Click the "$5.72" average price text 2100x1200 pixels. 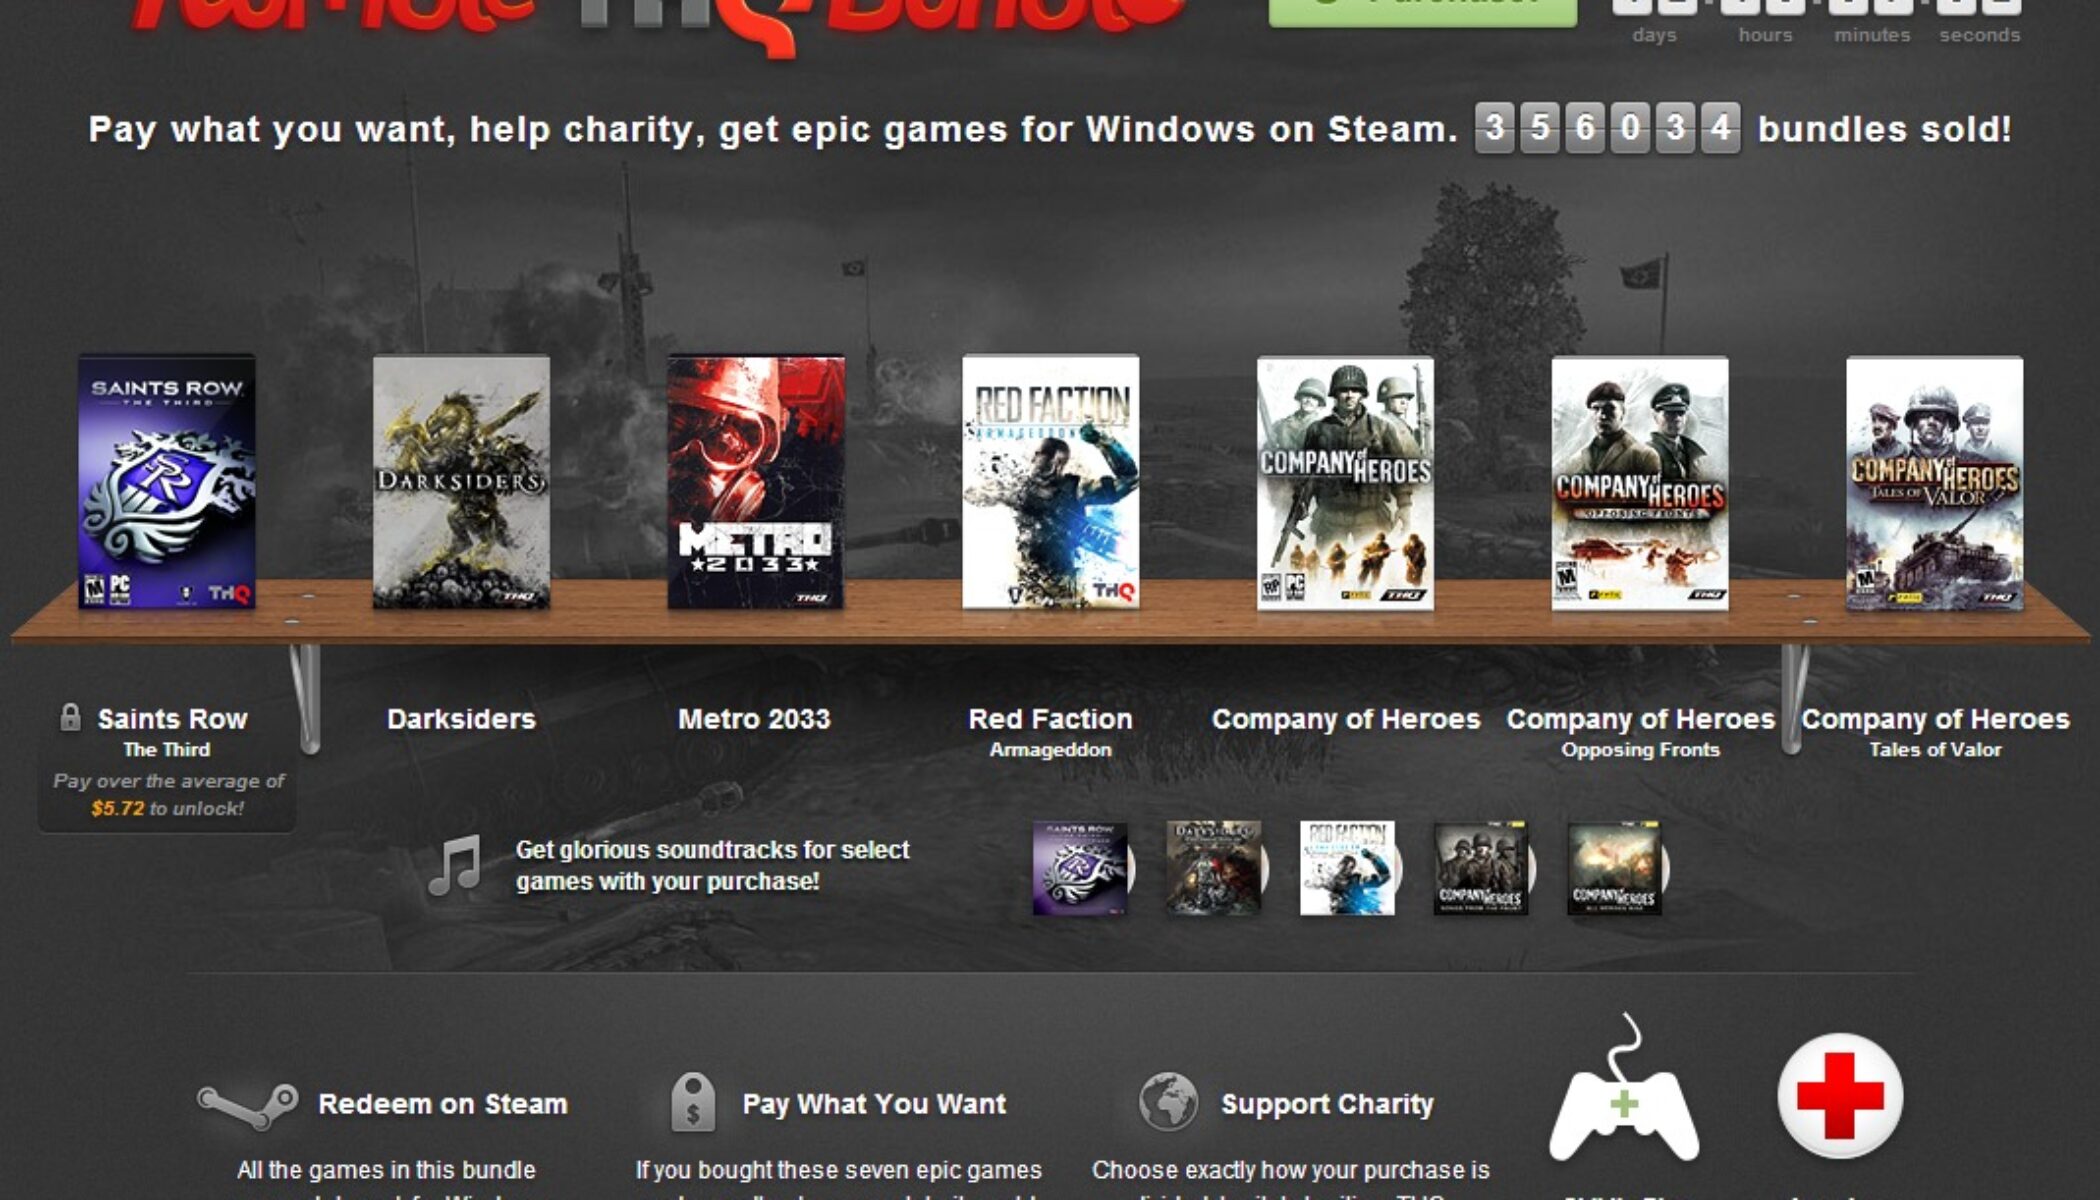pos(118,808)
